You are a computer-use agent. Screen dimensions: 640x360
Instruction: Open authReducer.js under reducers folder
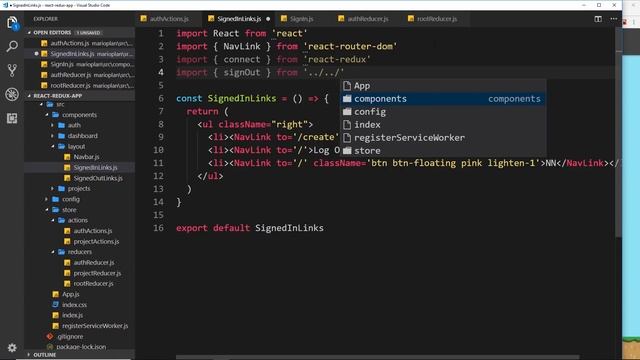pos(80,262)
